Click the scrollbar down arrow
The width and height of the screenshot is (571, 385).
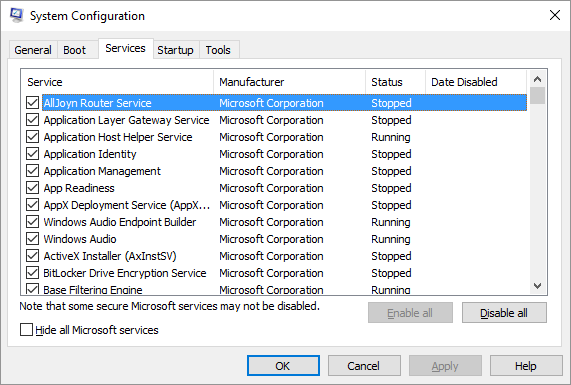(537, 286)
